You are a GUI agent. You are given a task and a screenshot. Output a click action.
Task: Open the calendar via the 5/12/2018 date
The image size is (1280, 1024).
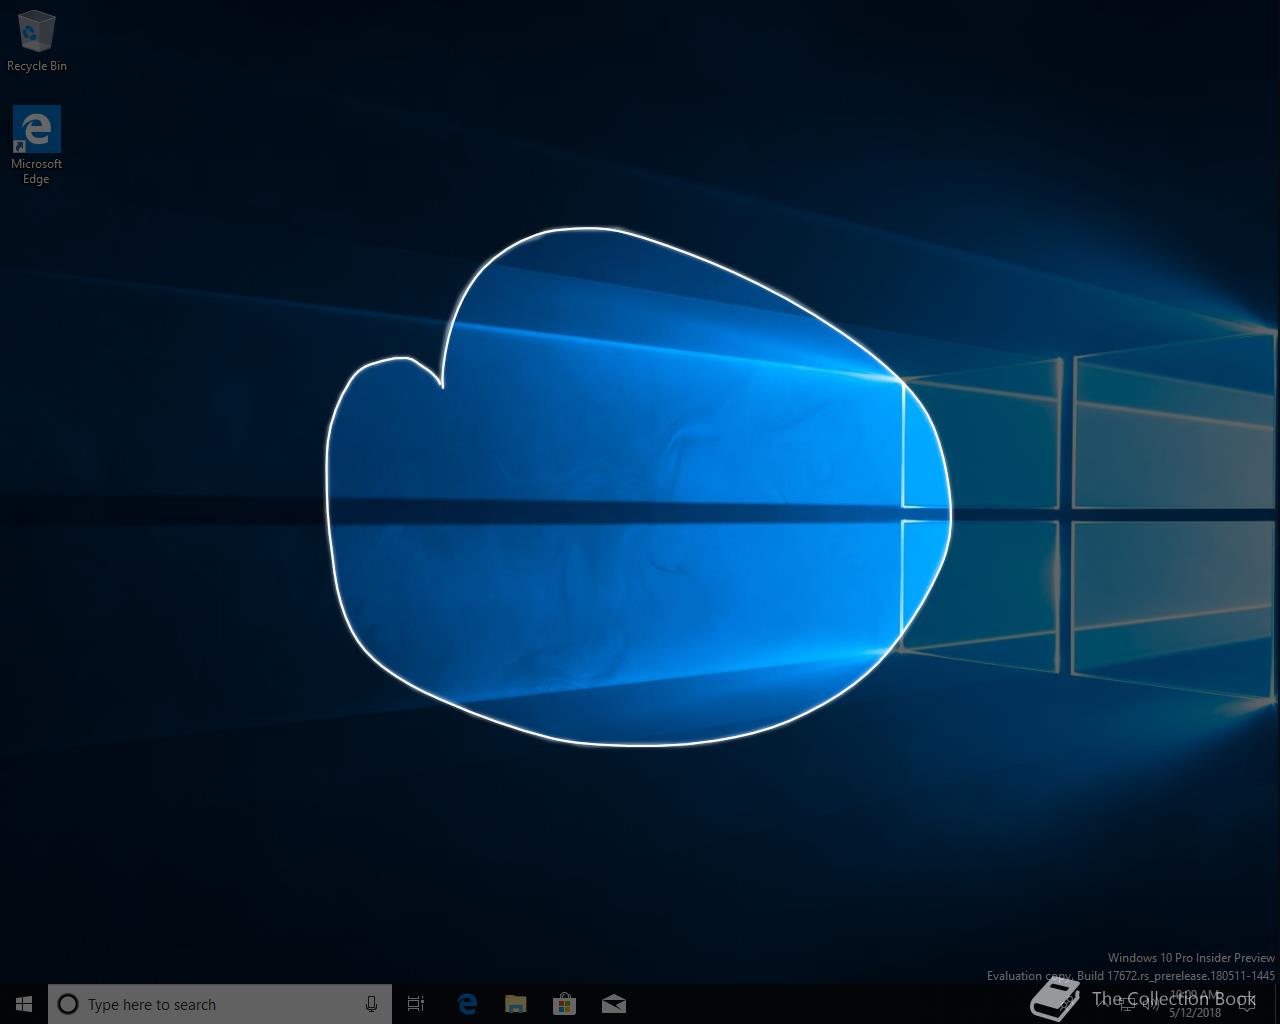[x=1195, y=1012]
